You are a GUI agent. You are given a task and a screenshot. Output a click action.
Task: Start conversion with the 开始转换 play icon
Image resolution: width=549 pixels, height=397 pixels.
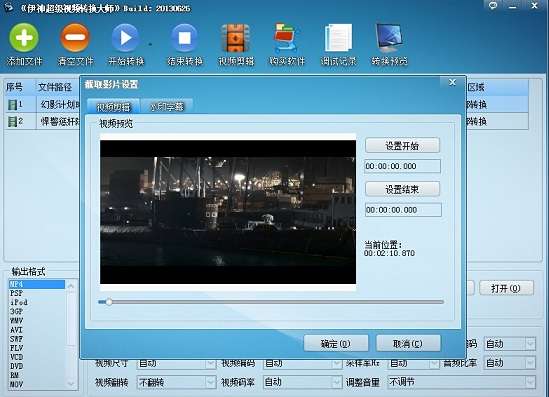coord(126,37)
